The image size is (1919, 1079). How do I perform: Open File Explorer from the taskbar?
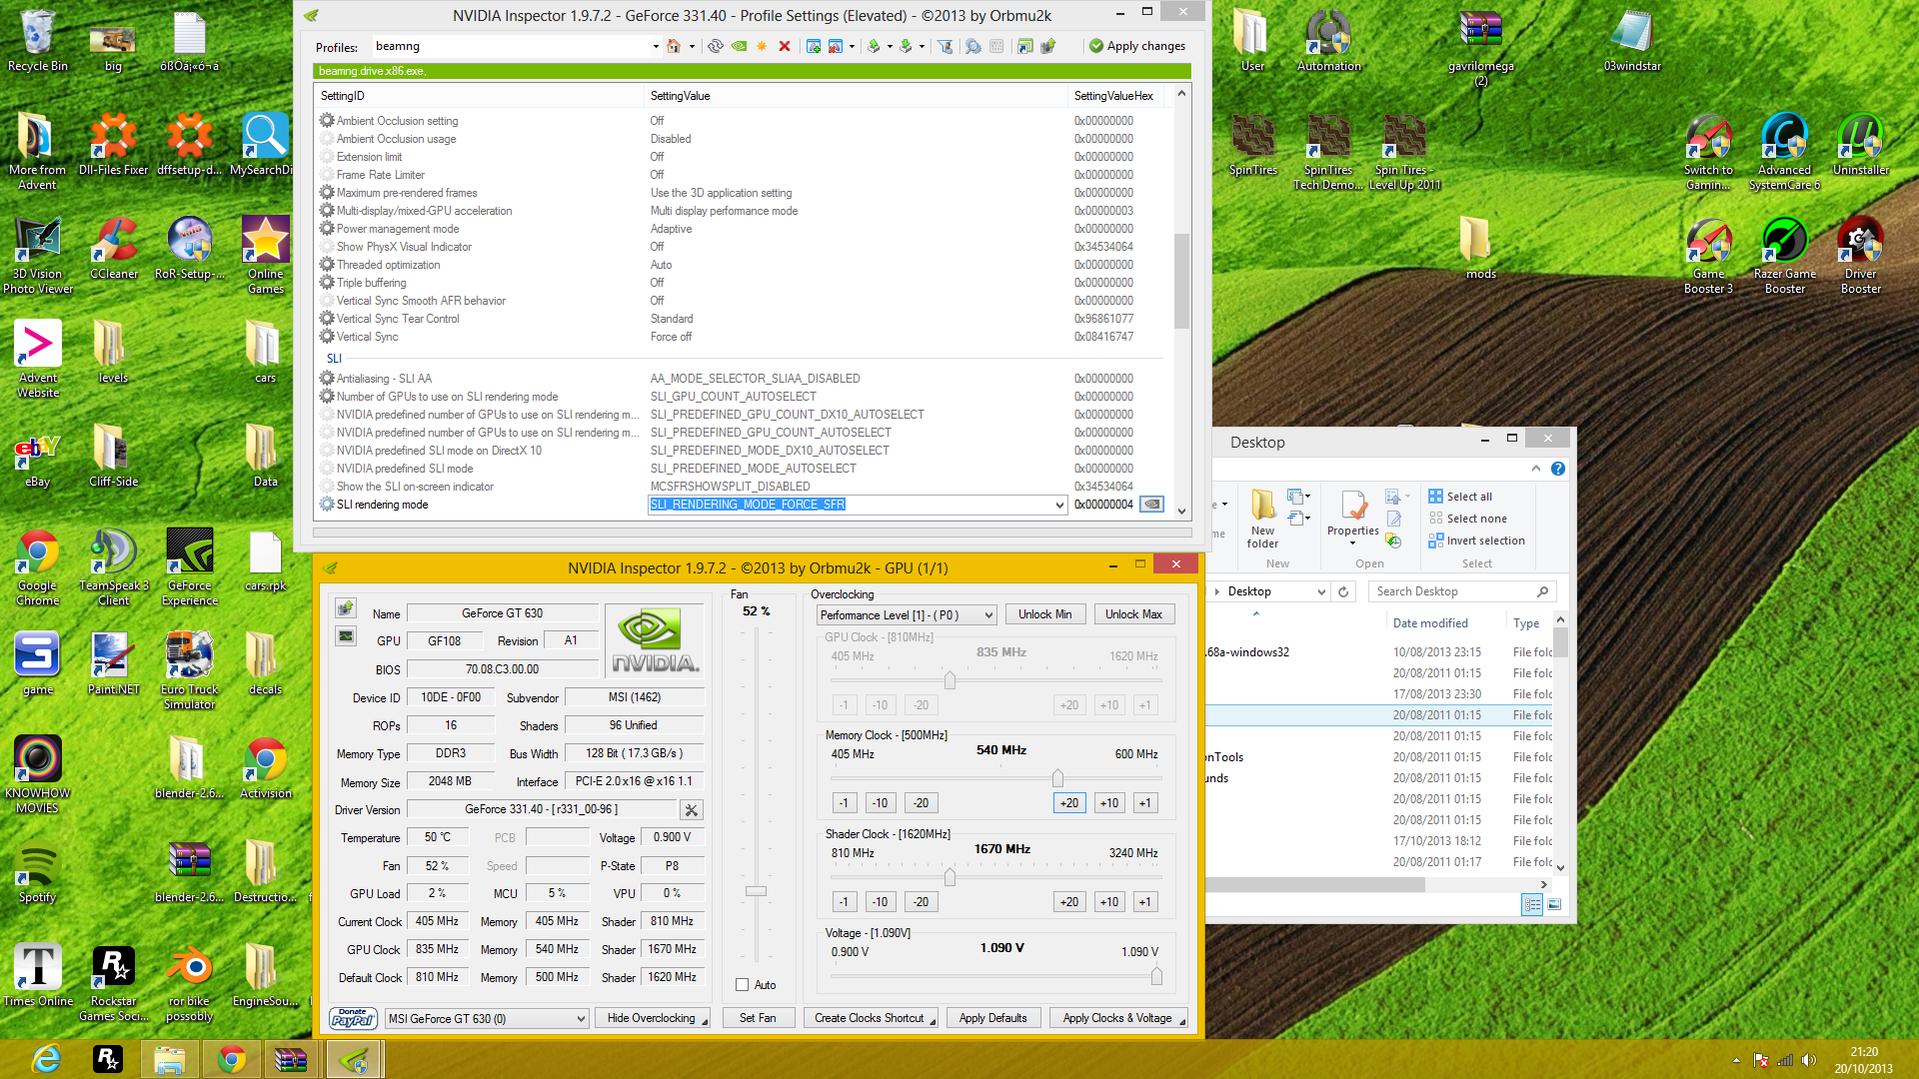click(x=170, y=1059)
